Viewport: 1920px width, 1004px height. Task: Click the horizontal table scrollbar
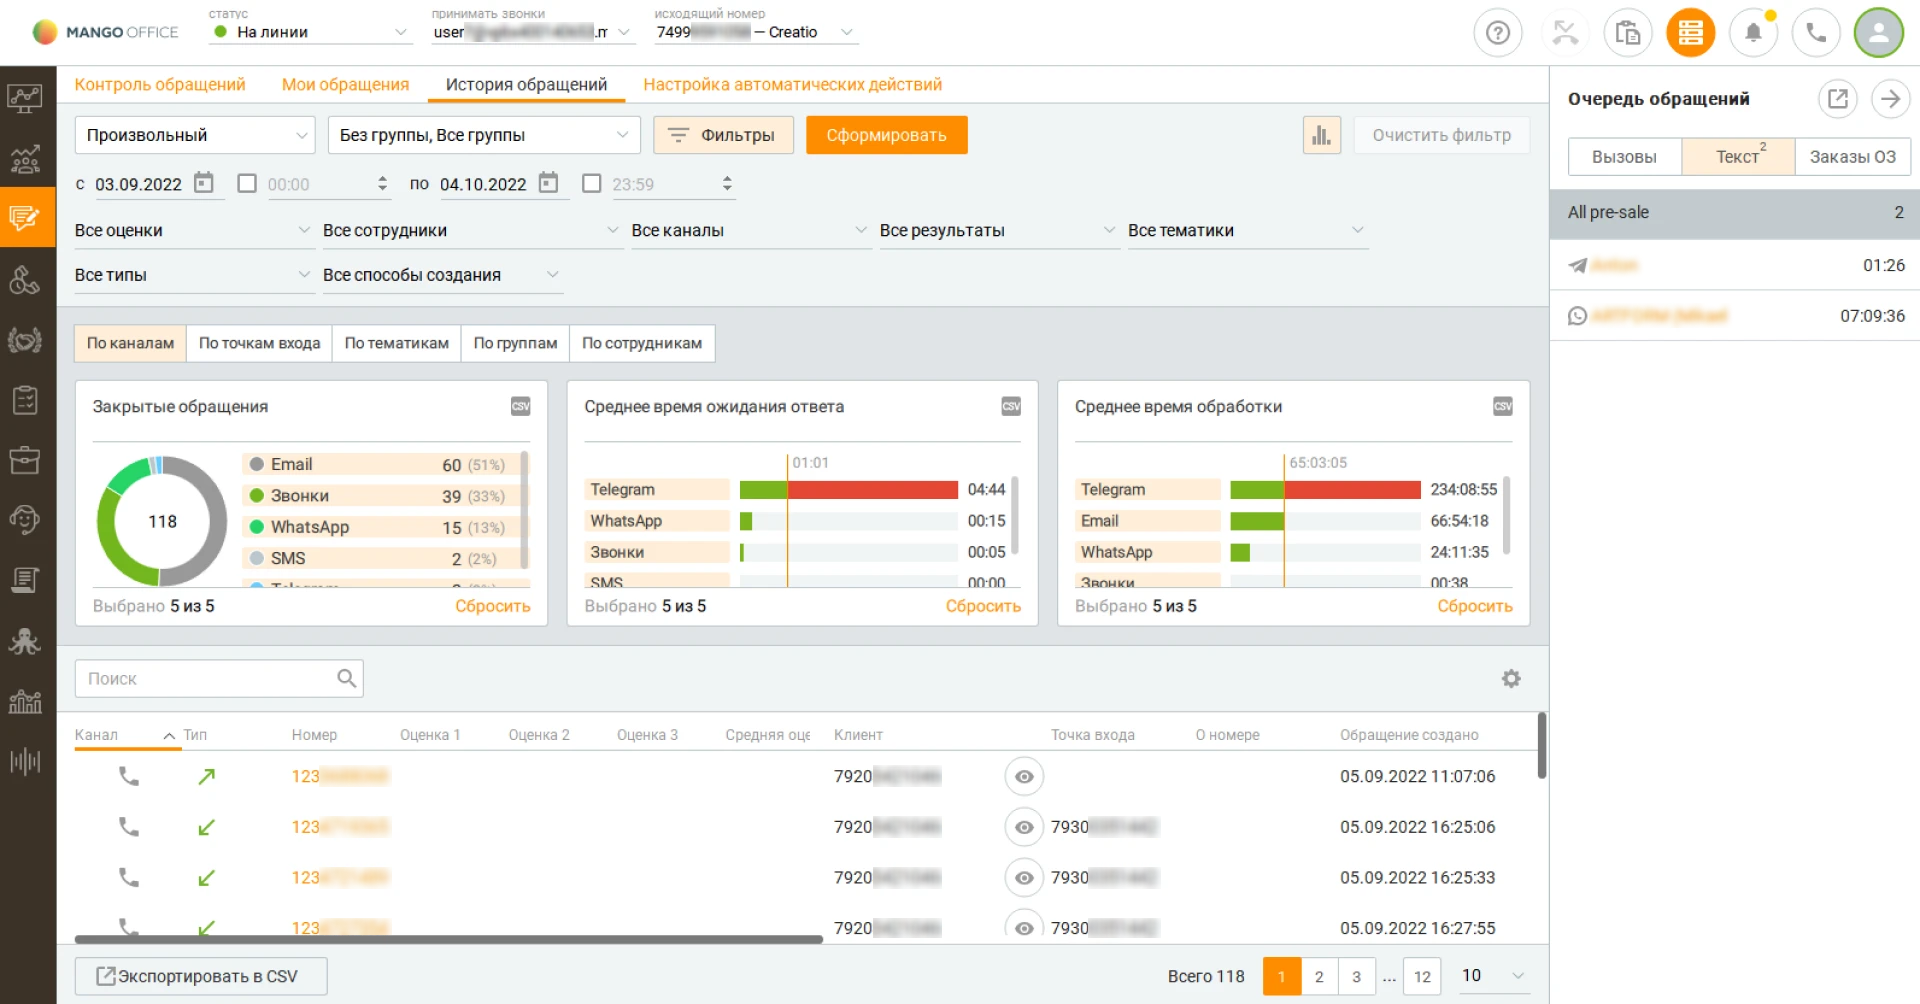pos(449,940)
